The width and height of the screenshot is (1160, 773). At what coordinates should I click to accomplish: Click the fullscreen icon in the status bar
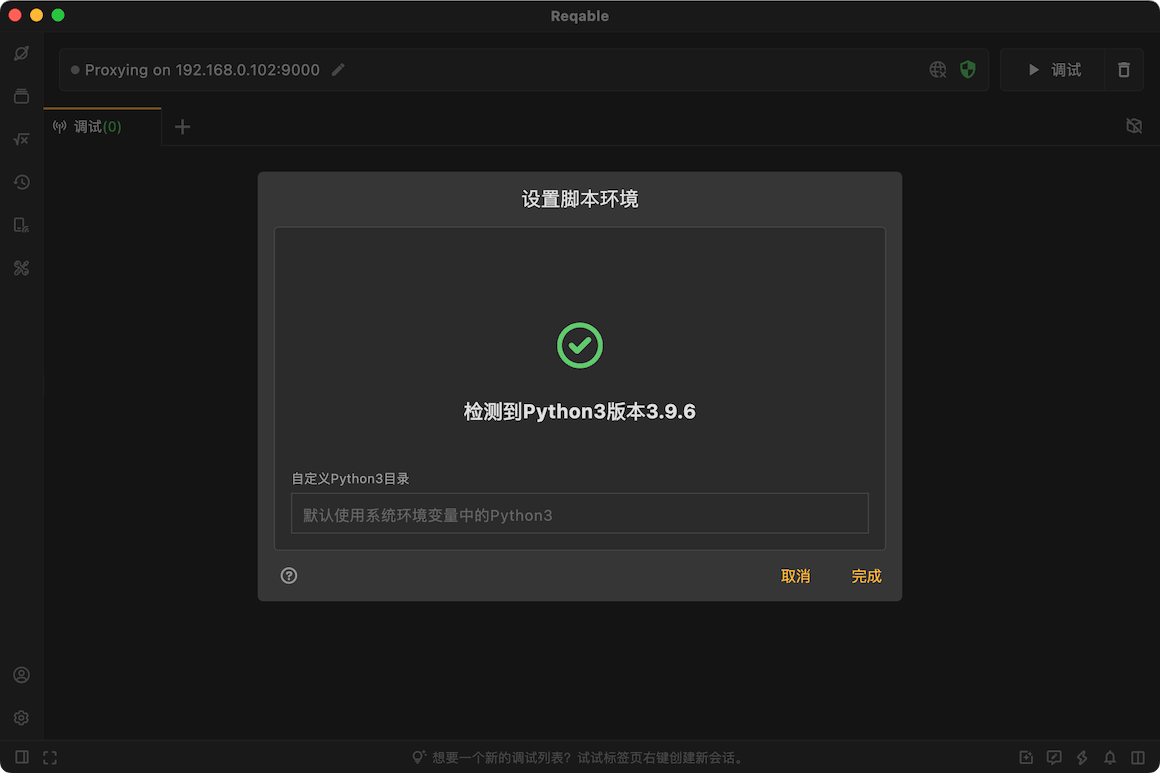click(x=50, y=757)
